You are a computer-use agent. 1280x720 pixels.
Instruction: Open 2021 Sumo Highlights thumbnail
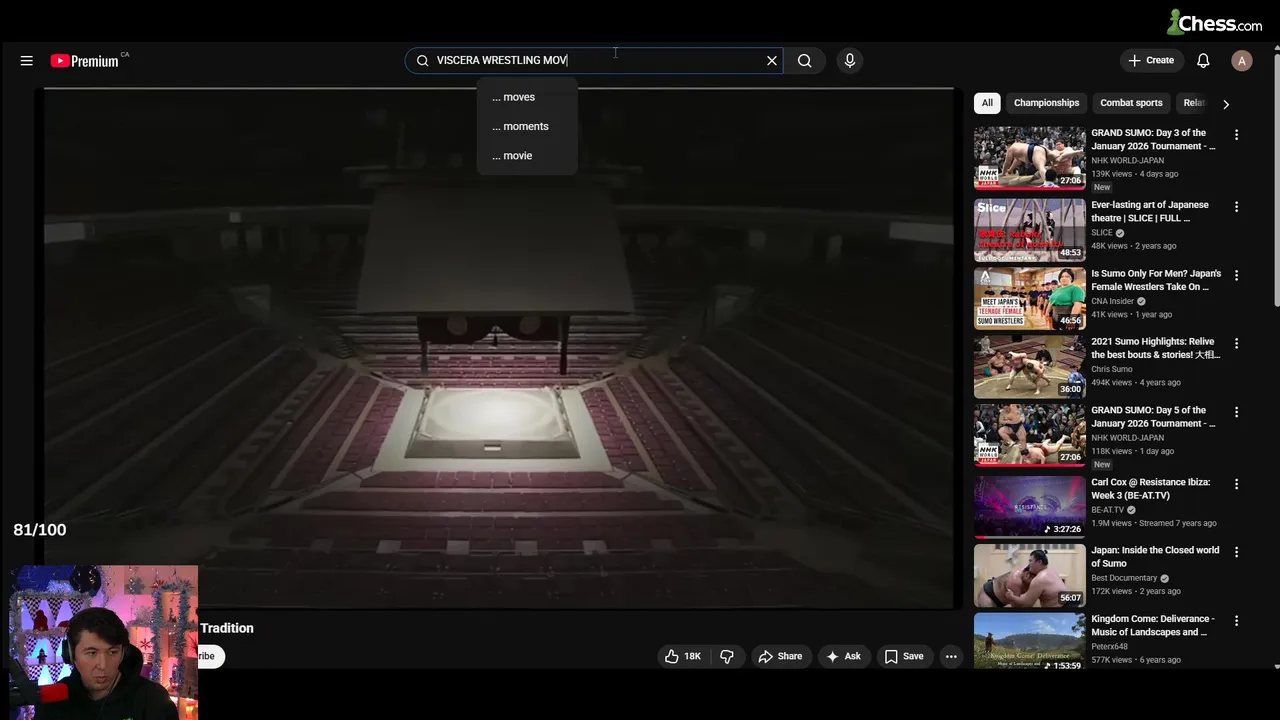pyautogui.click(x=1030, y=366)
